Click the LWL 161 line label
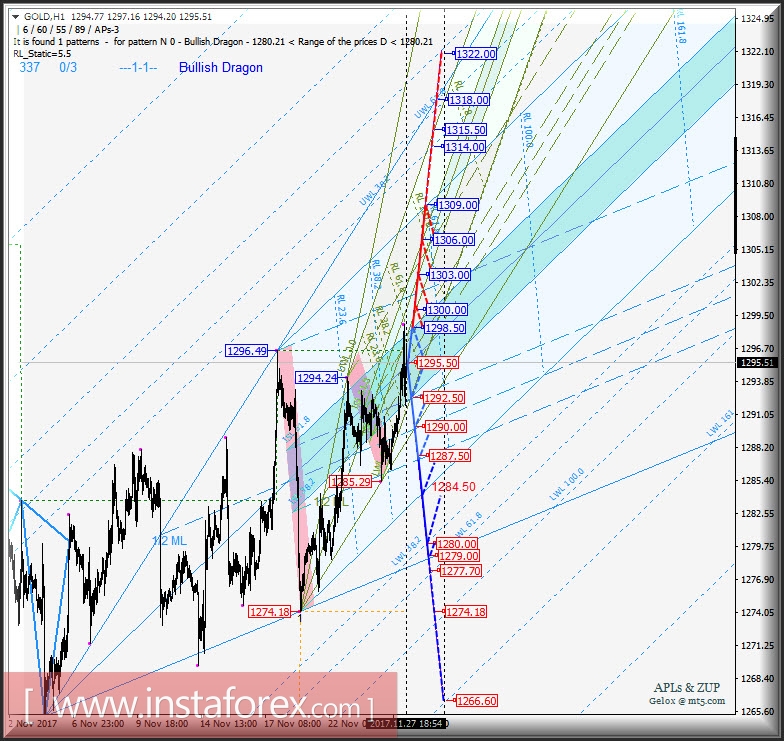This screenshot has height=741, width=784. 720,423
